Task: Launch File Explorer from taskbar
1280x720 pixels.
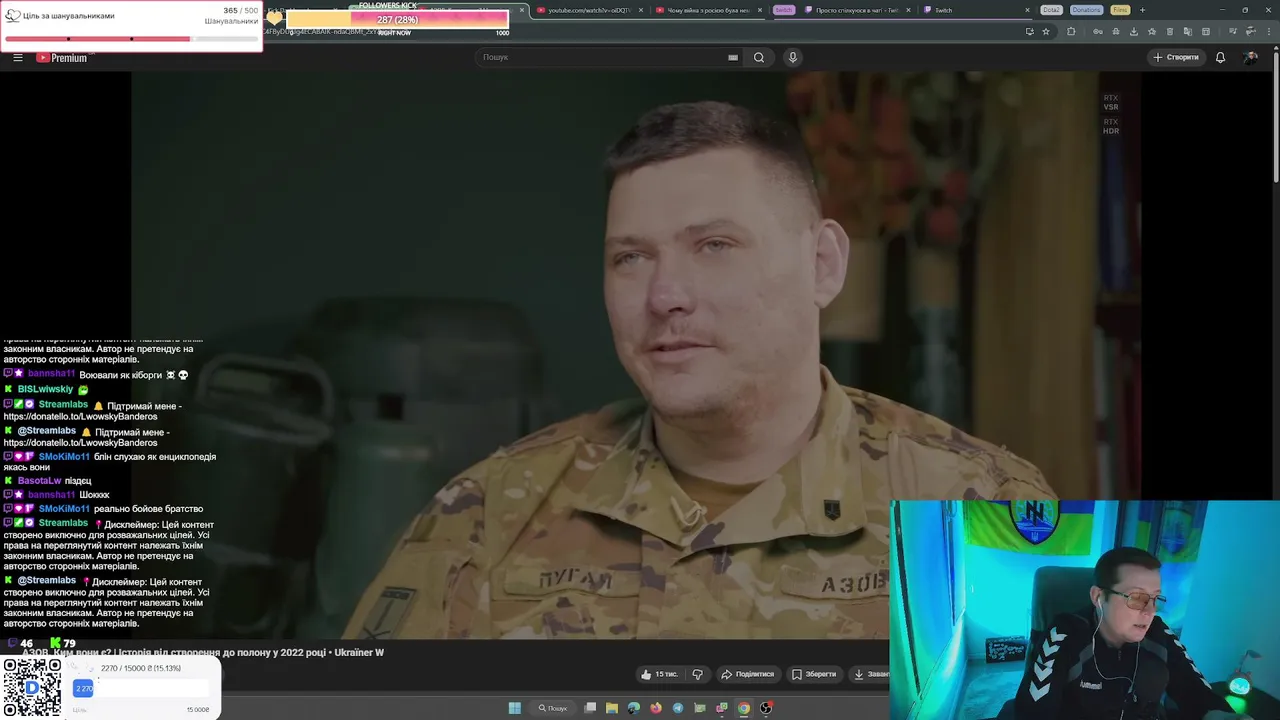Action: pyautogui.click(x=612, y=708)
